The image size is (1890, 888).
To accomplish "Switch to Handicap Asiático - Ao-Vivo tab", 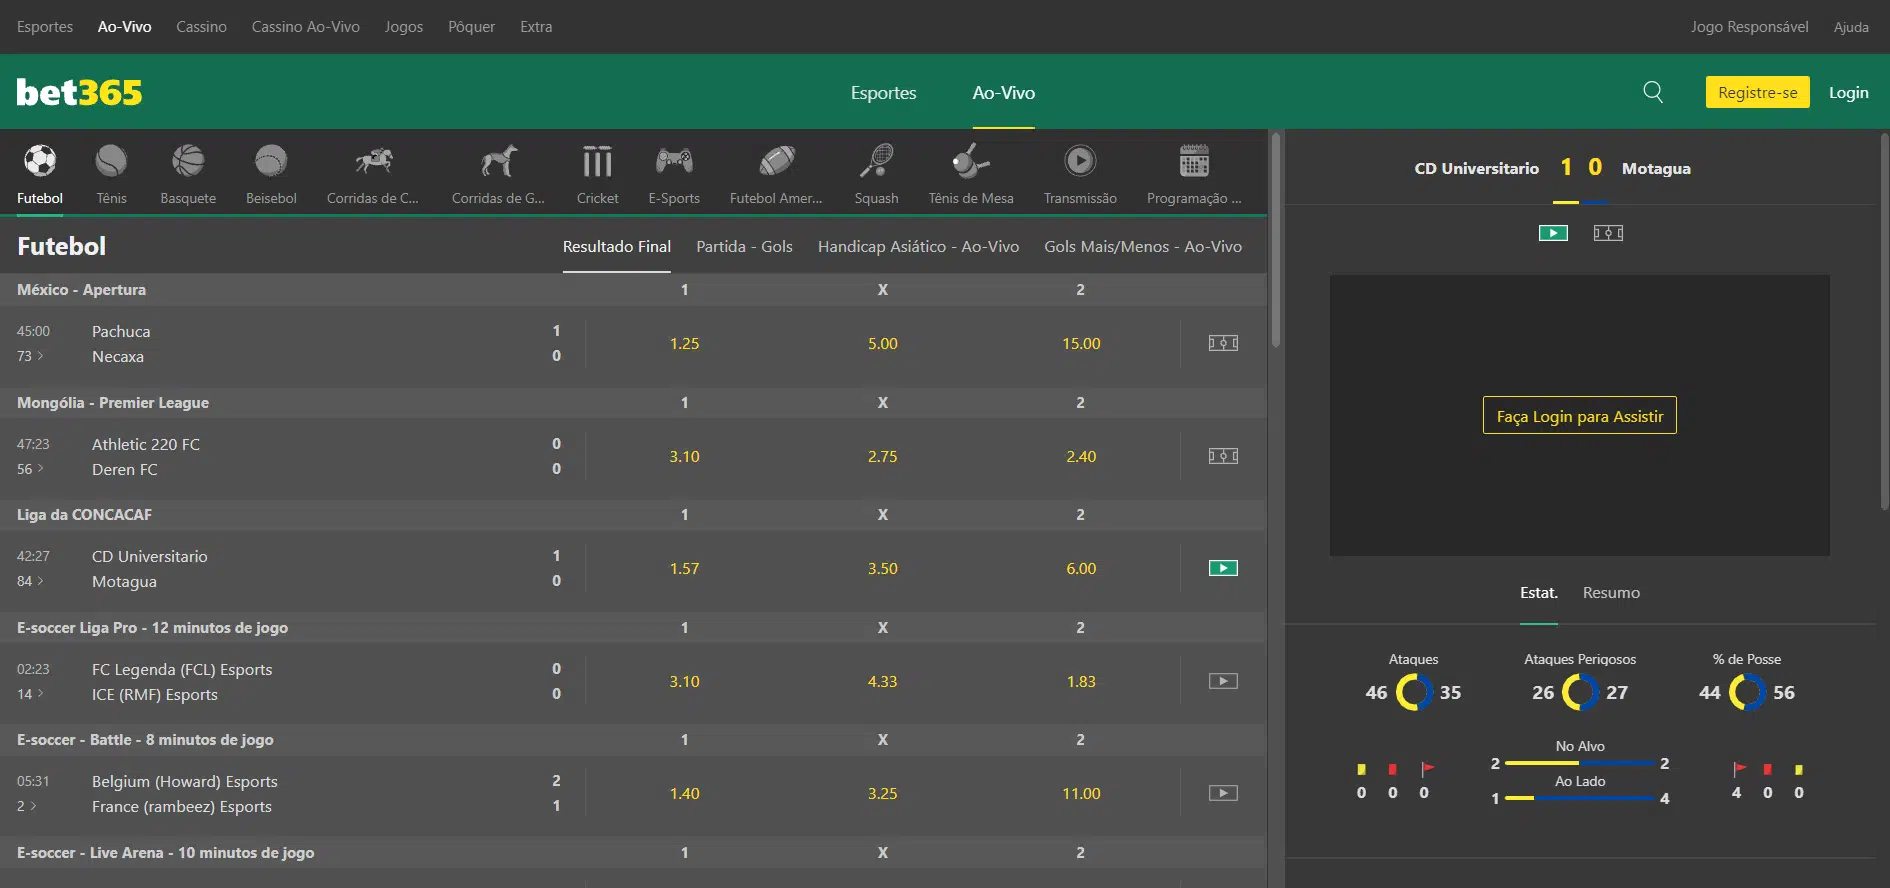I will pyautogui.click(x=918, y=246).
